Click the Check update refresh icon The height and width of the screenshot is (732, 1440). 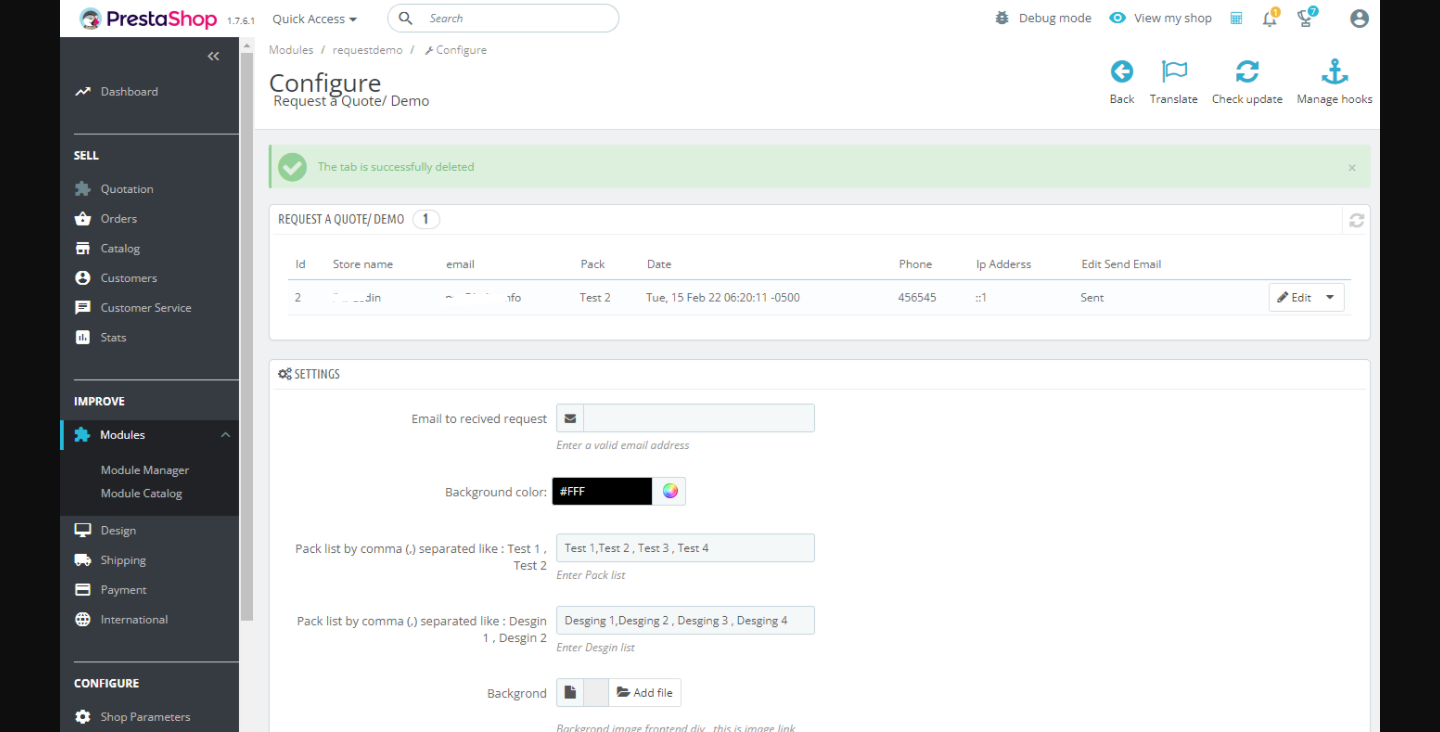click(x=1247, y=71)
